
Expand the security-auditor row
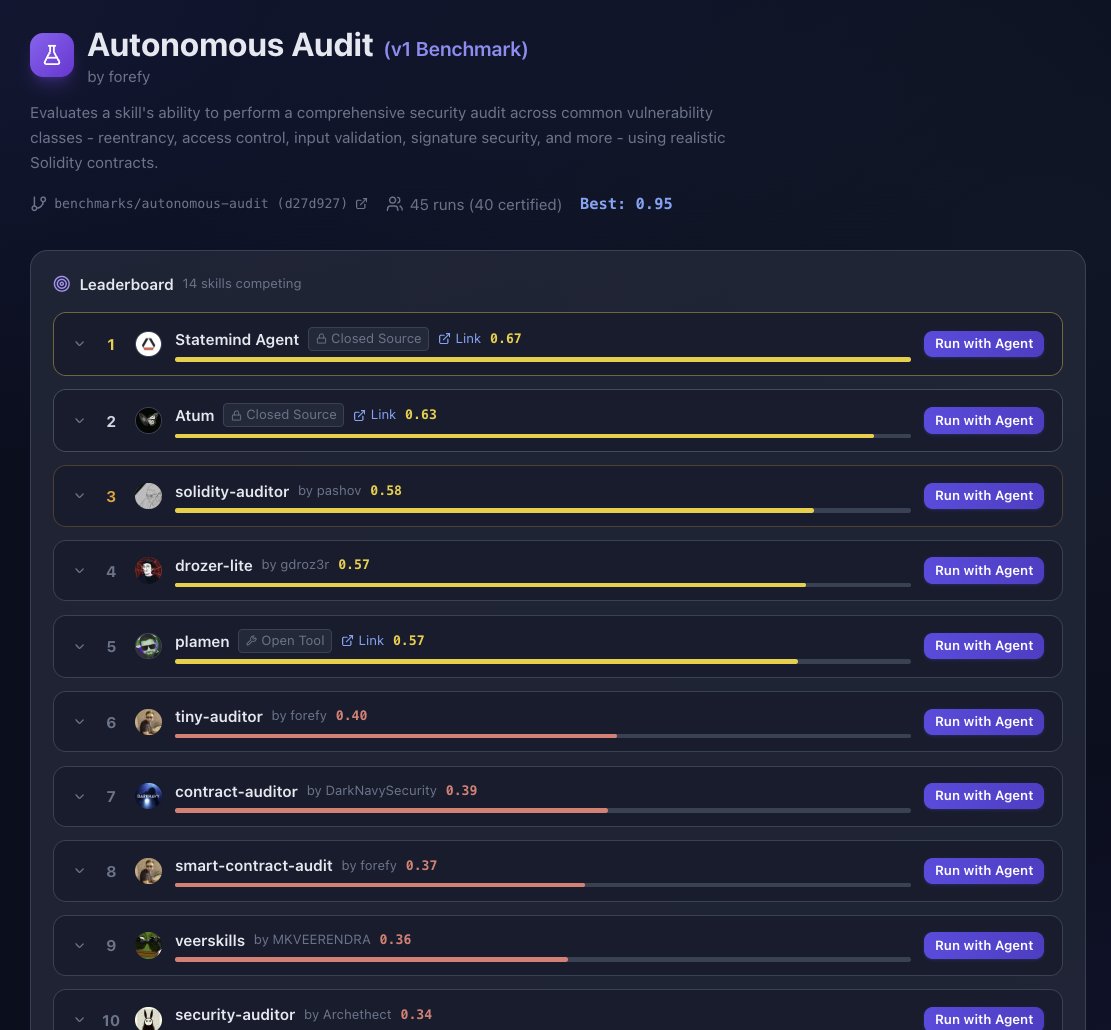point(79,1020)
